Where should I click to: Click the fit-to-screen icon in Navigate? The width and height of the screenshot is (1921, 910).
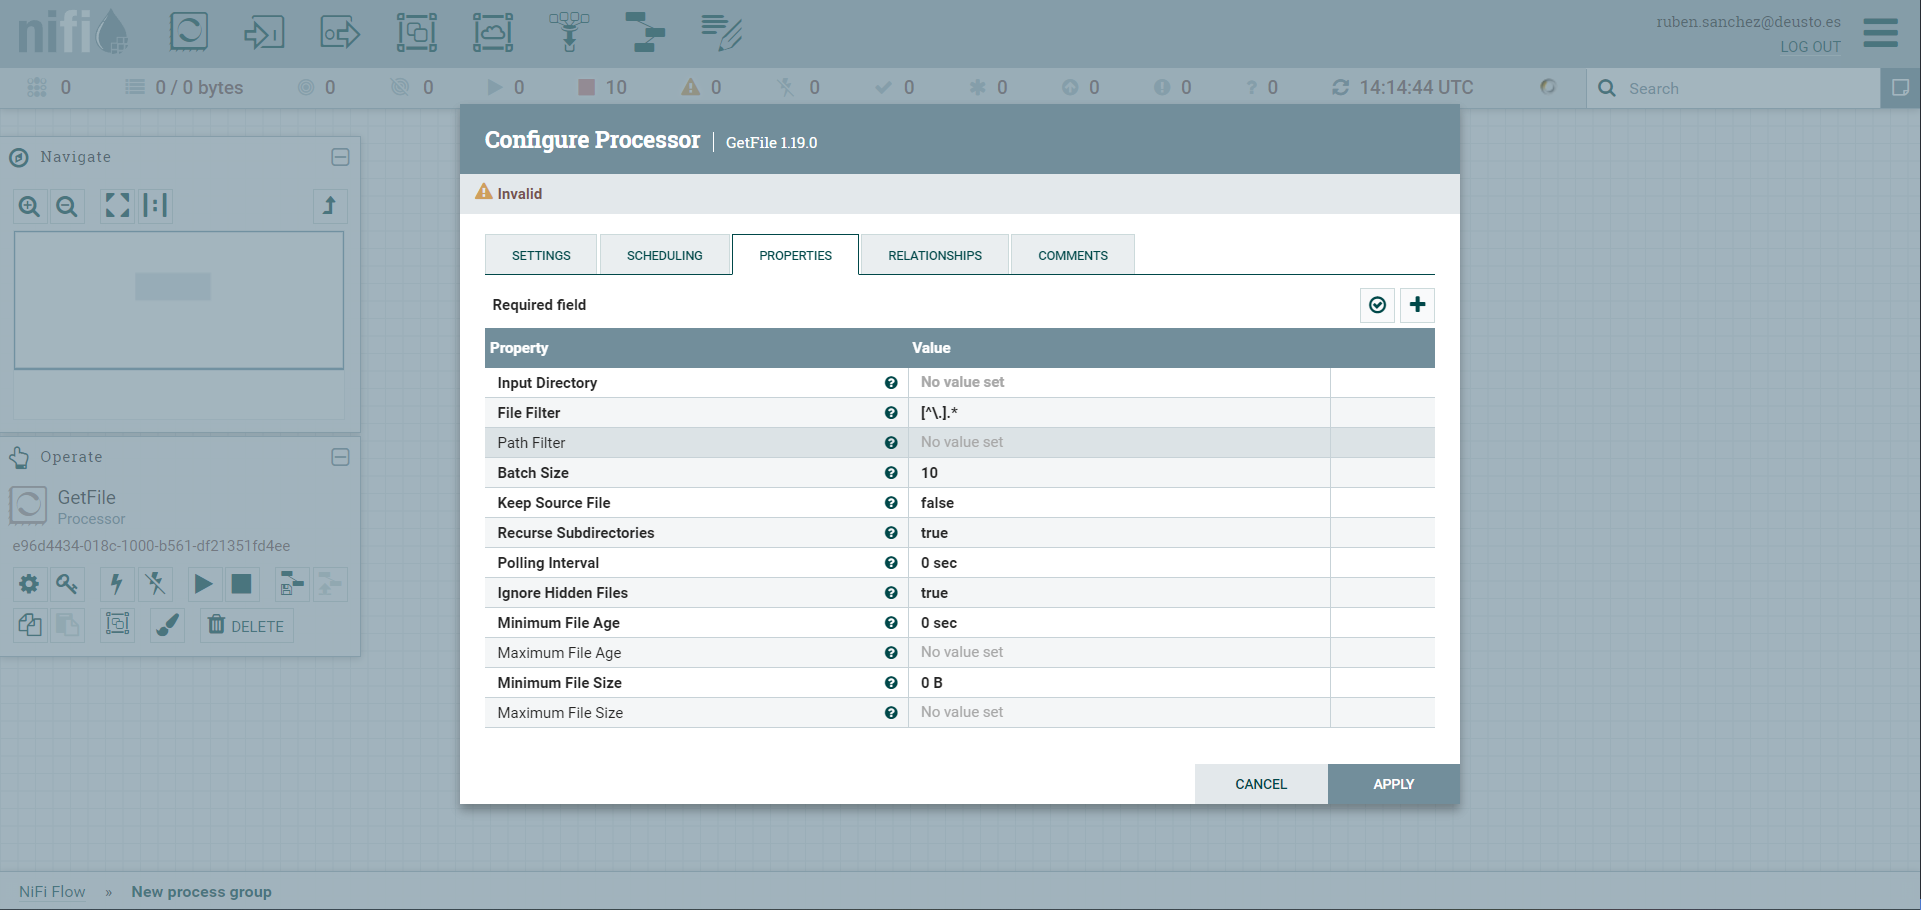point(118,206)
